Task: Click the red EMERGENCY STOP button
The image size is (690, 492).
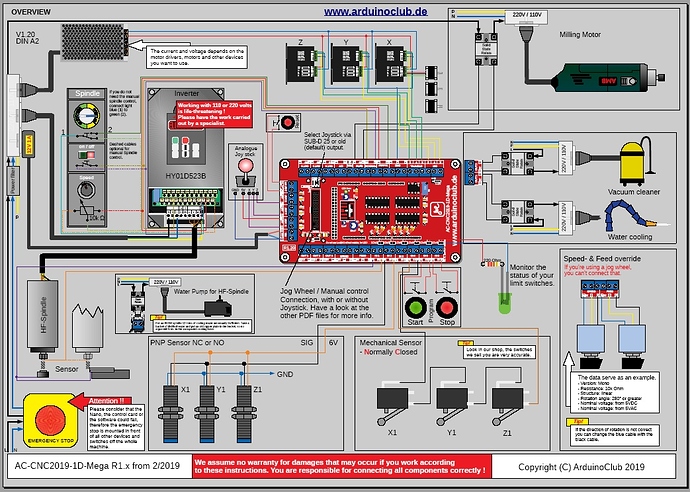Action: pyautogui.click(x=50, y=420)
